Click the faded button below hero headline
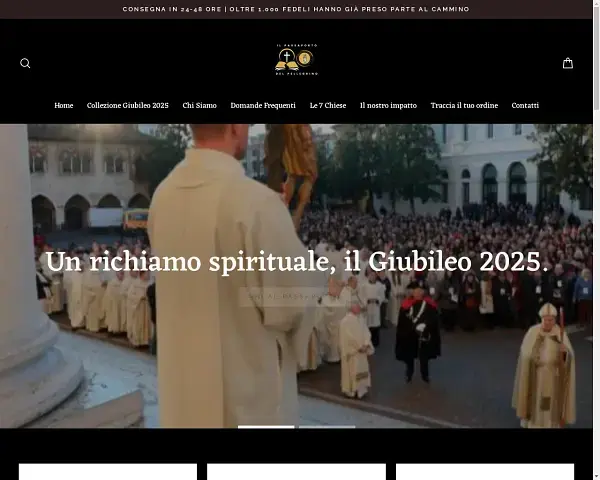The width and height of the screenshot is (600, 480). (x=296, y=297)
